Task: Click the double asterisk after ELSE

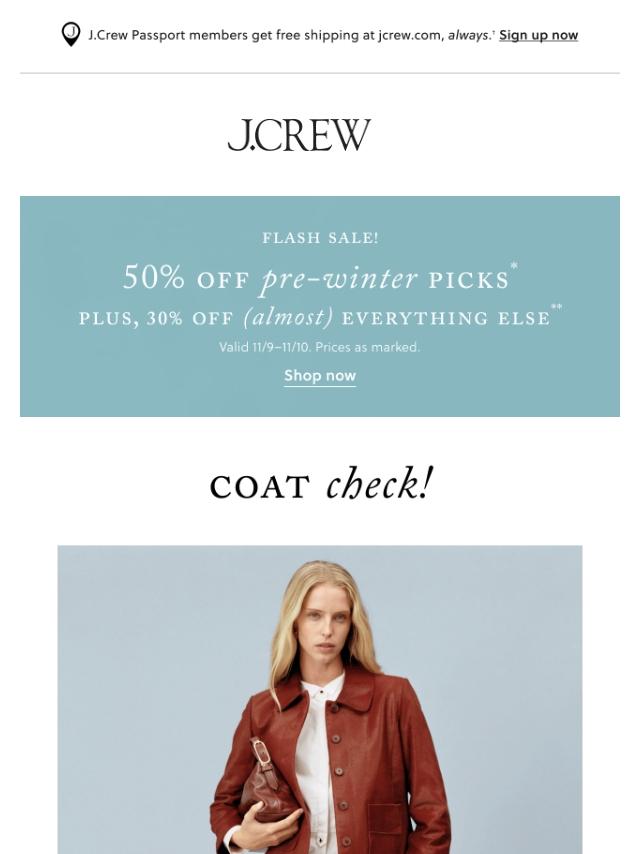Action: click(x=556, y=308)
